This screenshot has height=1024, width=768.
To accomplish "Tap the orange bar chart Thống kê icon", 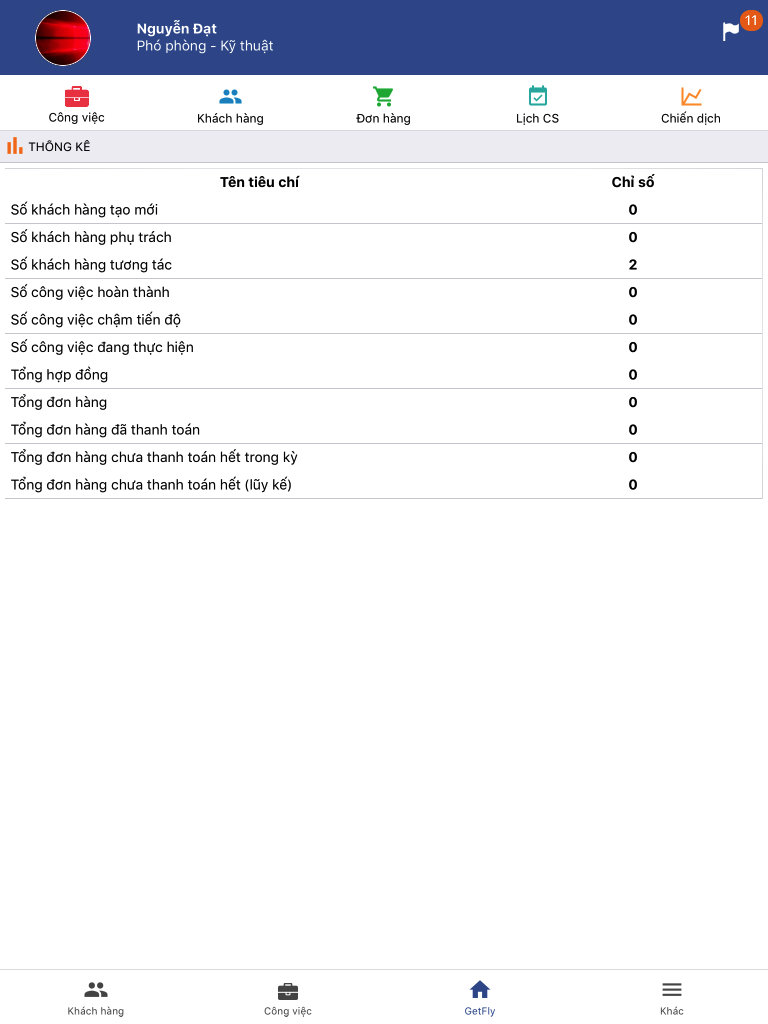I will tap(14, 146).
